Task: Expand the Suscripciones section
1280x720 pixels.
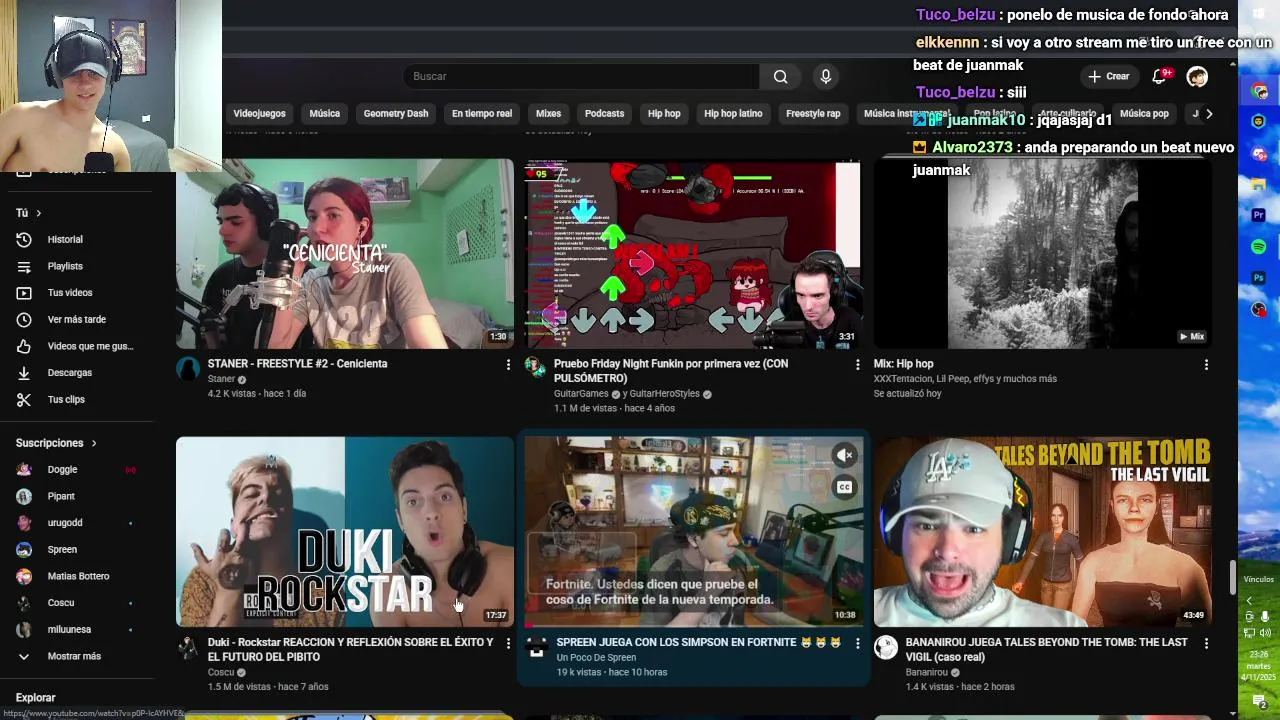Action: (57, 443)
